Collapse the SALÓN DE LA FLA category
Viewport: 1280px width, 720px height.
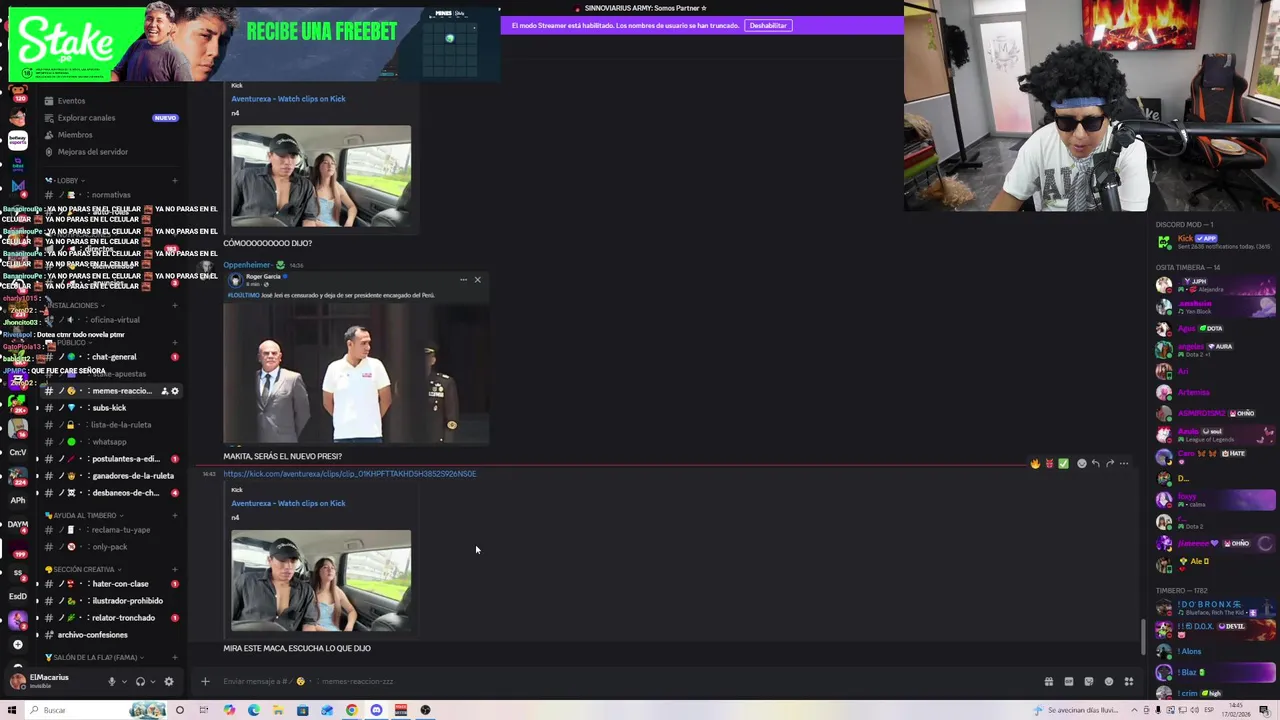(92, 658)
